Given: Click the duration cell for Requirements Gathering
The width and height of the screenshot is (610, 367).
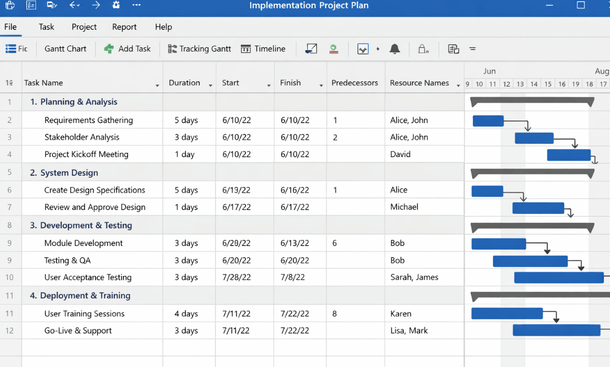Looking at the screenshot, I should (189, 120).
